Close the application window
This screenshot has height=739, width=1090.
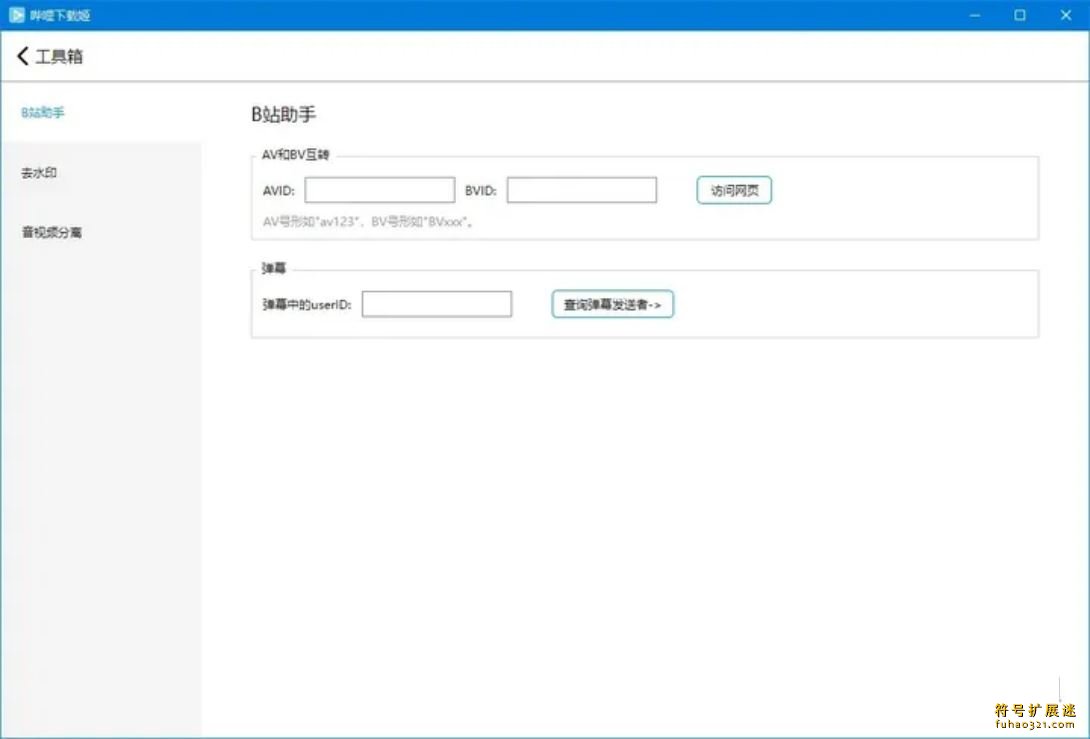pos(1066,15)
